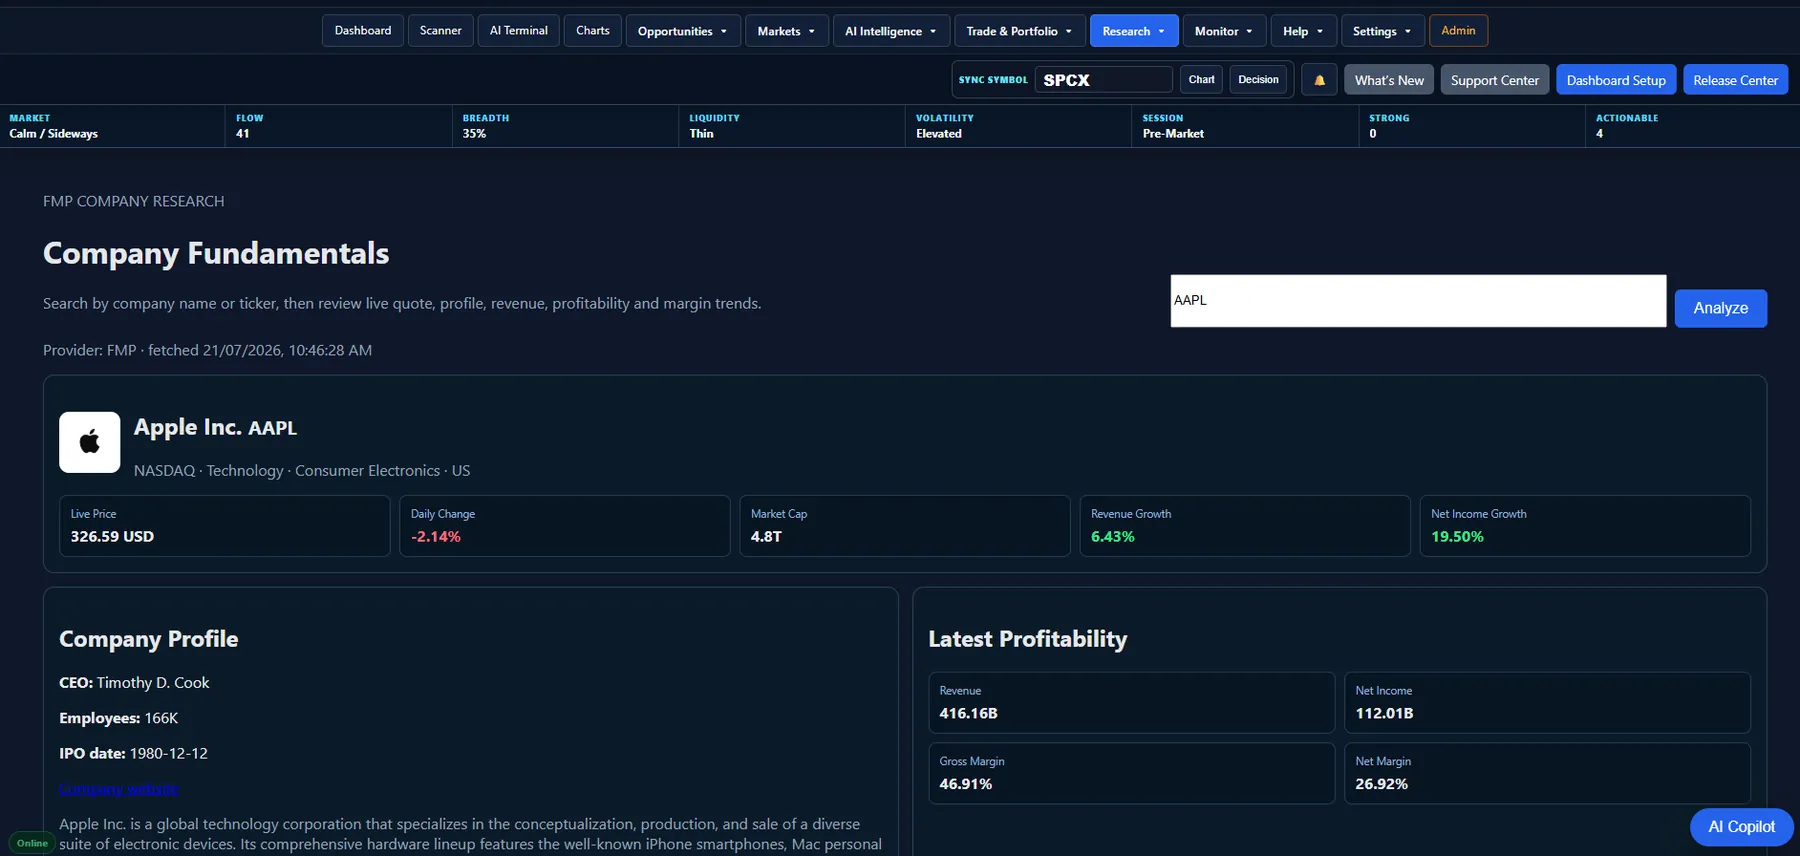The height and width of the screenshot is (856, 1800).
Task: Open the Dashboard nav item
Action: tap(363, 31)
